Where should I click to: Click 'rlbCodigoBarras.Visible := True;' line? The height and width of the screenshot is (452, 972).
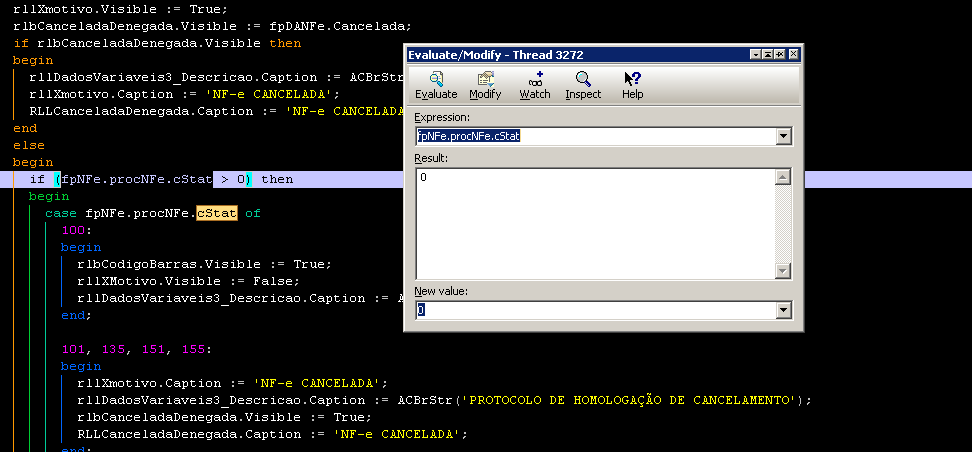pos(205,264)
